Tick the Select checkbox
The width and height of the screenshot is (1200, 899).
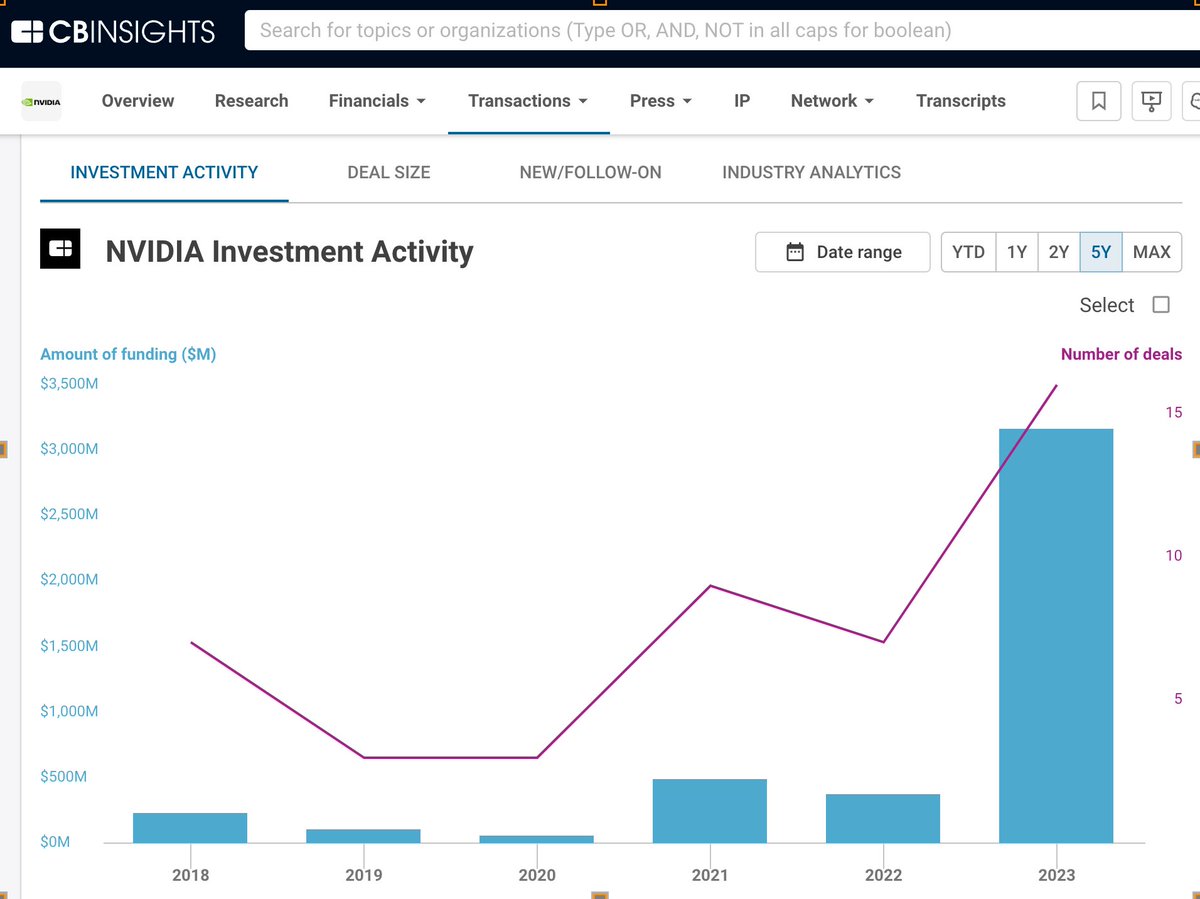coord(1161,305)
